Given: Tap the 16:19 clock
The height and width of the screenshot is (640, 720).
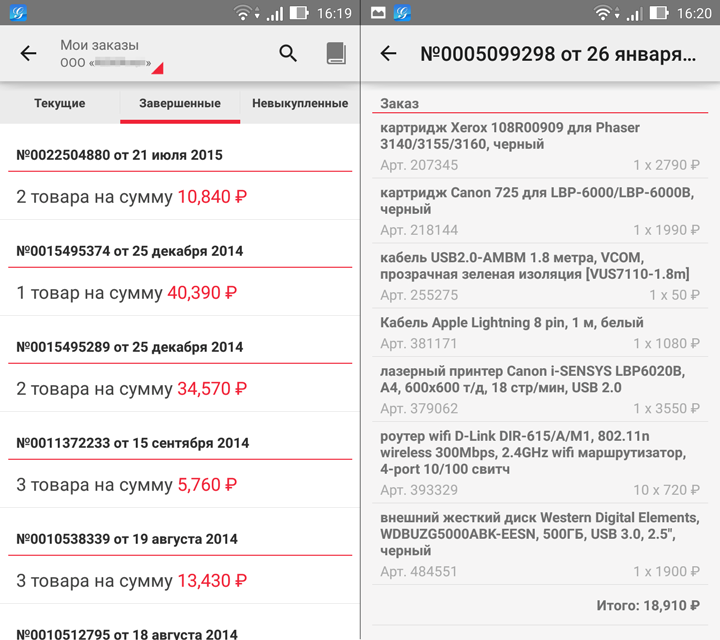Looking at the screenshot, I should (x=334, y=13).
